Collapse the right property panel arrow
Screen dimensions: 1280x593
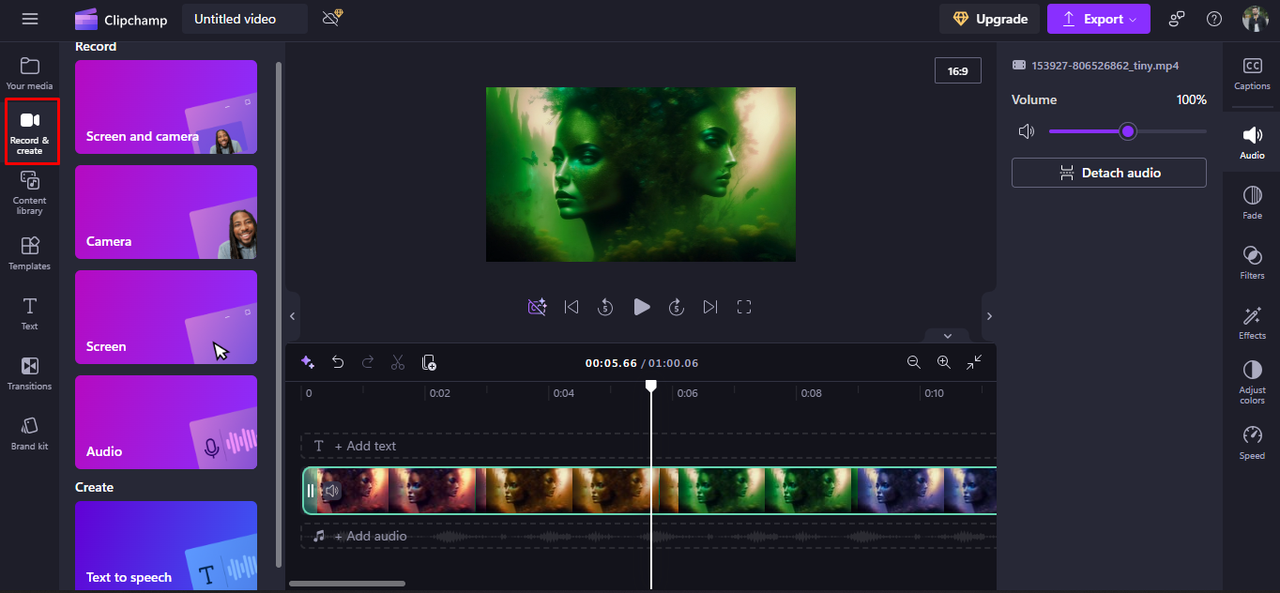(989, 316)
